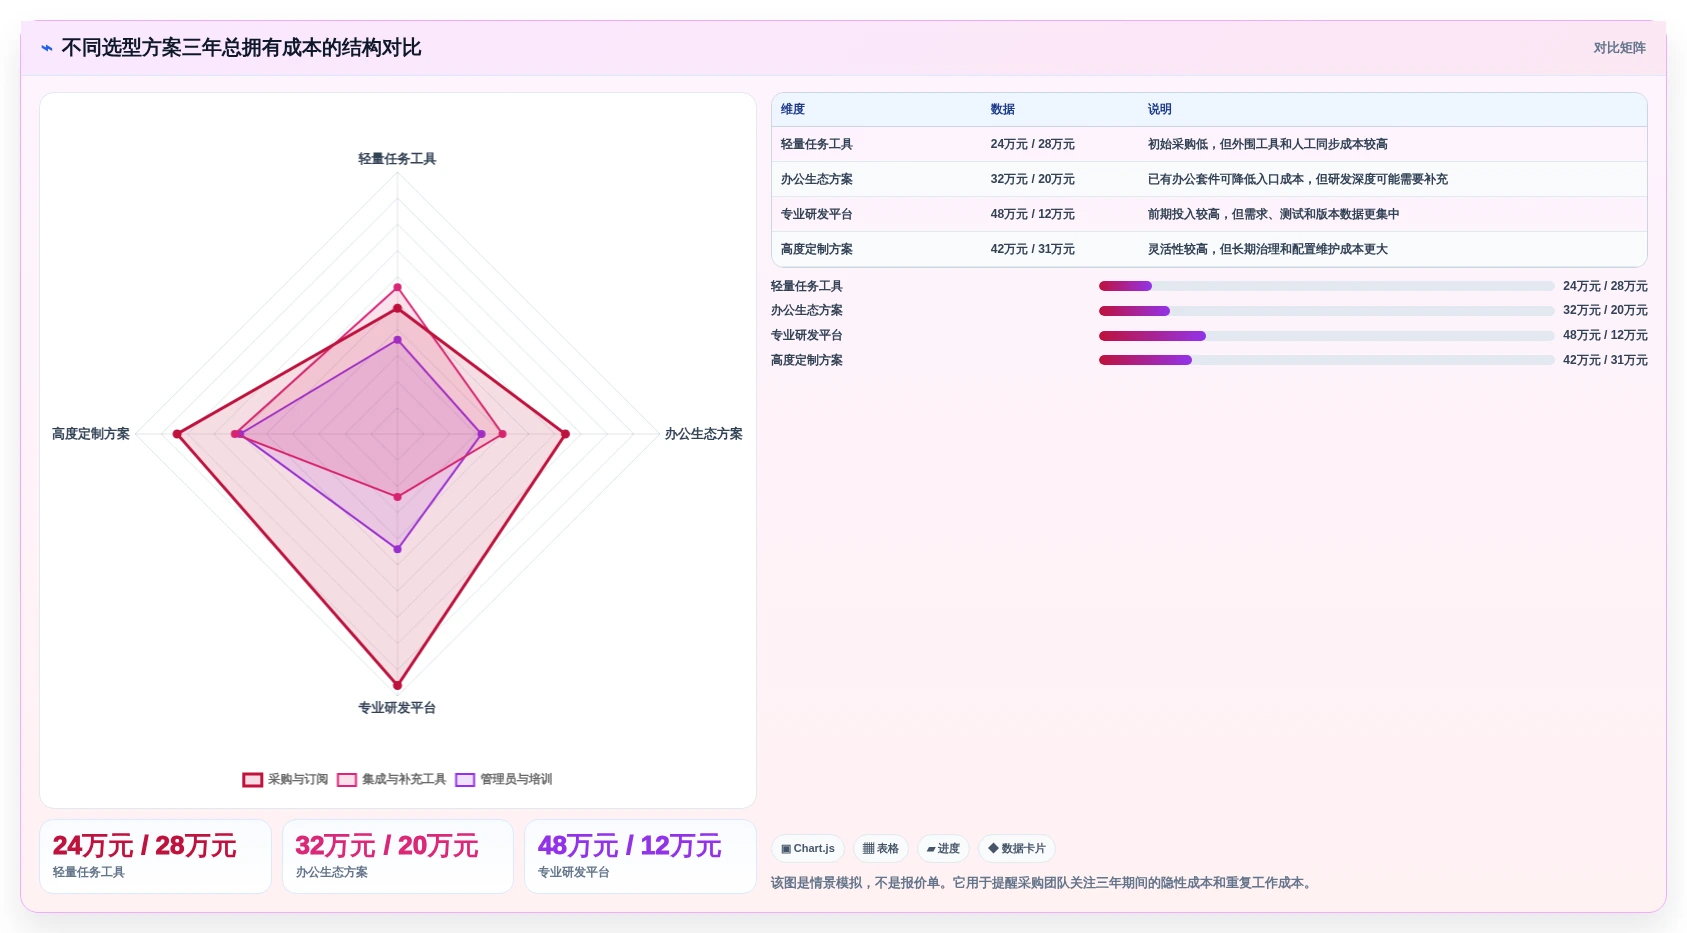Click description 初始采购低，但外围工具和人工同步成本较高
Image resolution: width=1687 pixels, height=933 pixels.
click(1268, 144)
